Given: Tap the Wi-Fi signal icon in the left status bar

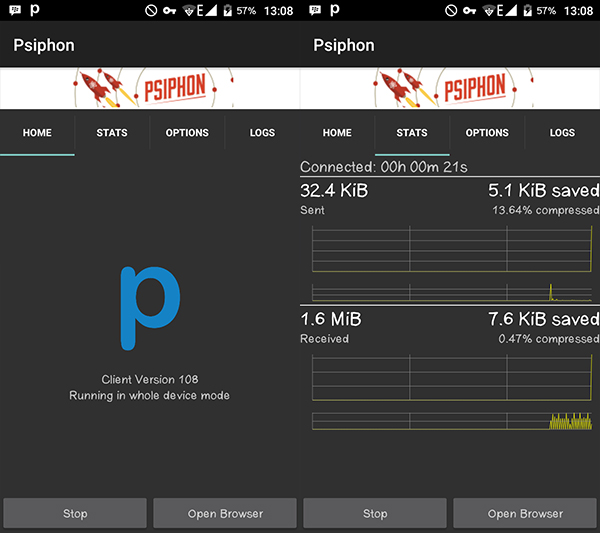Looking at the screenshot, I should 189,11.
